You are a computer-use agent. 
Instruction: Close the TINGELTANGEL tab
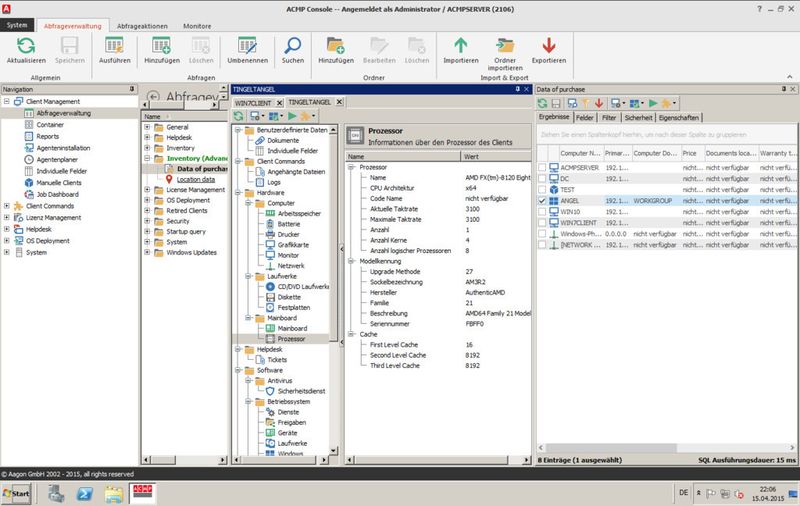click(x=339, y=102)
